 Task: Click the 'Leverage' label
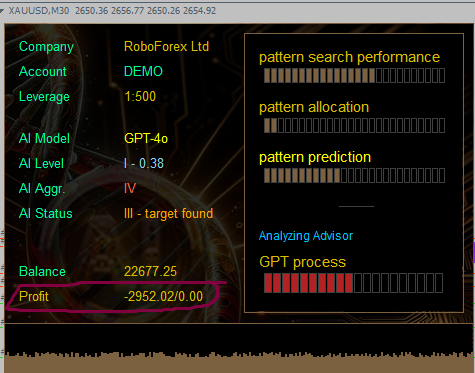[44, 97]
